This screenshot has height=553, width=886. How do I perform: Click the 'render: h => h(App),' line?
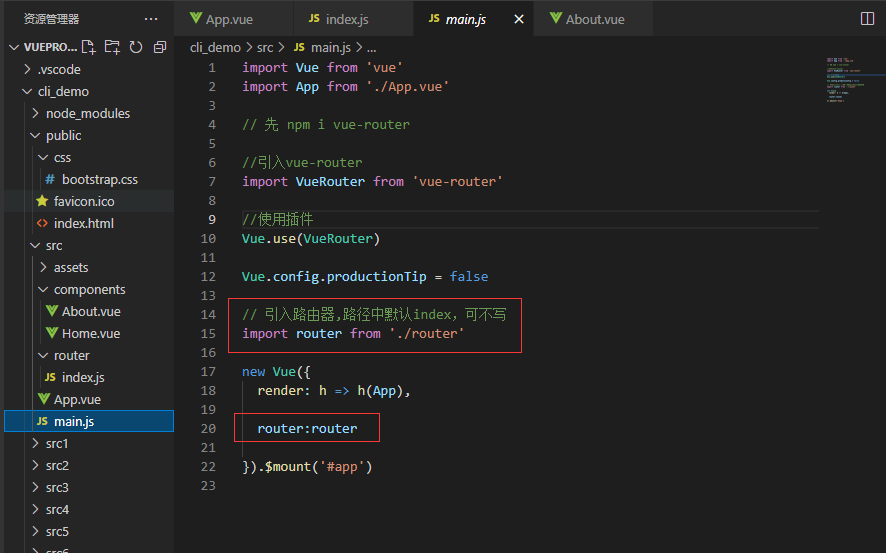334,391
